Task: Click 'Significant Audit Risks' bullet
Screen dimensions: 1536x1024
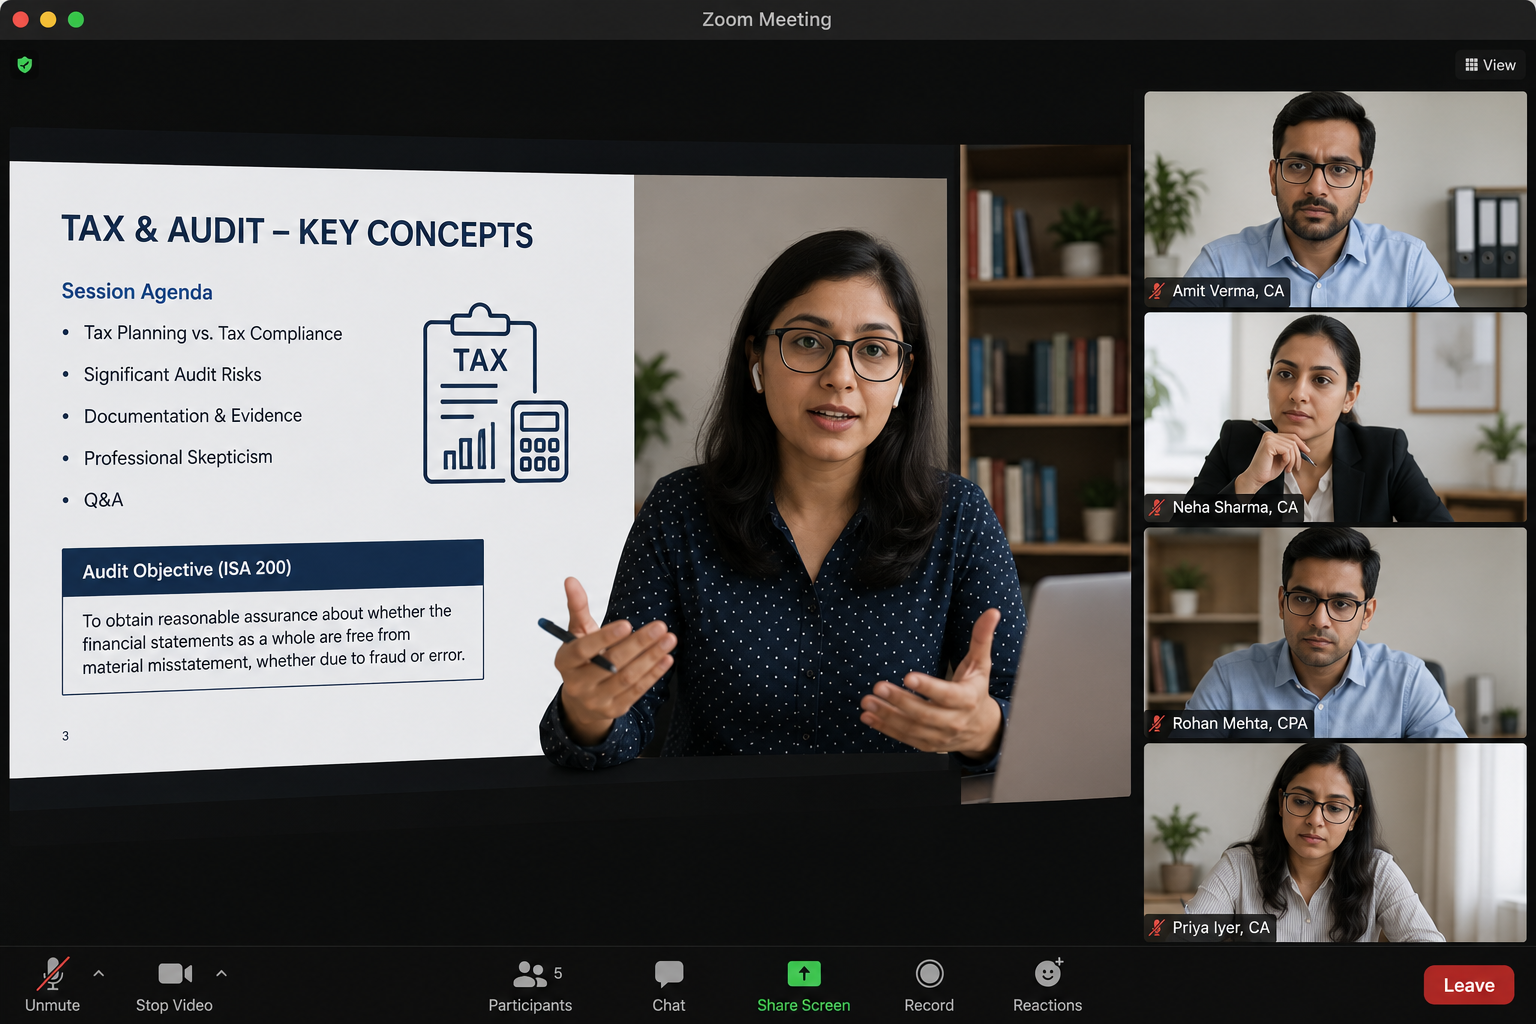Action: [172, 374]
